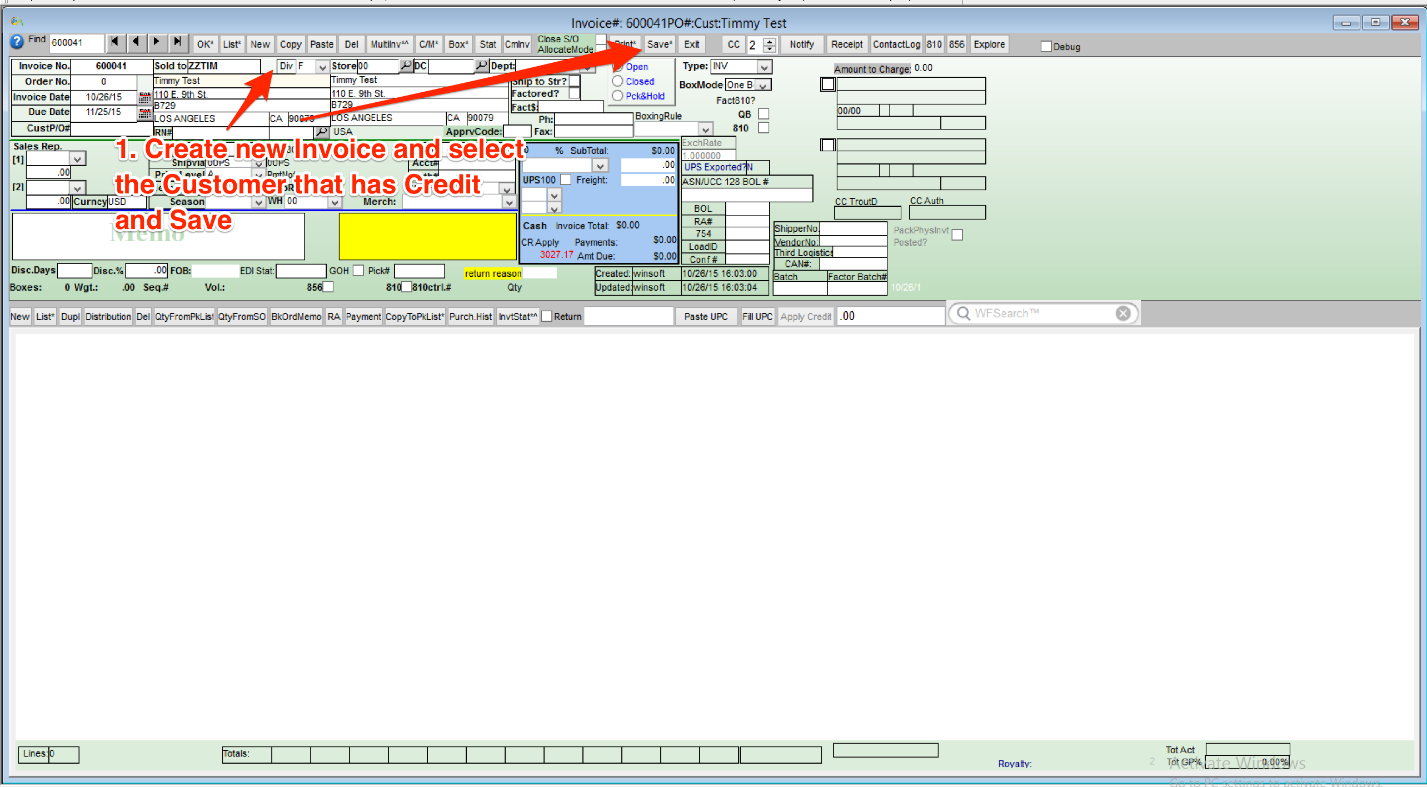Go to last record navigation arrow
Image resolution: width=1427 pixels, height=787 pixels.
177,43
